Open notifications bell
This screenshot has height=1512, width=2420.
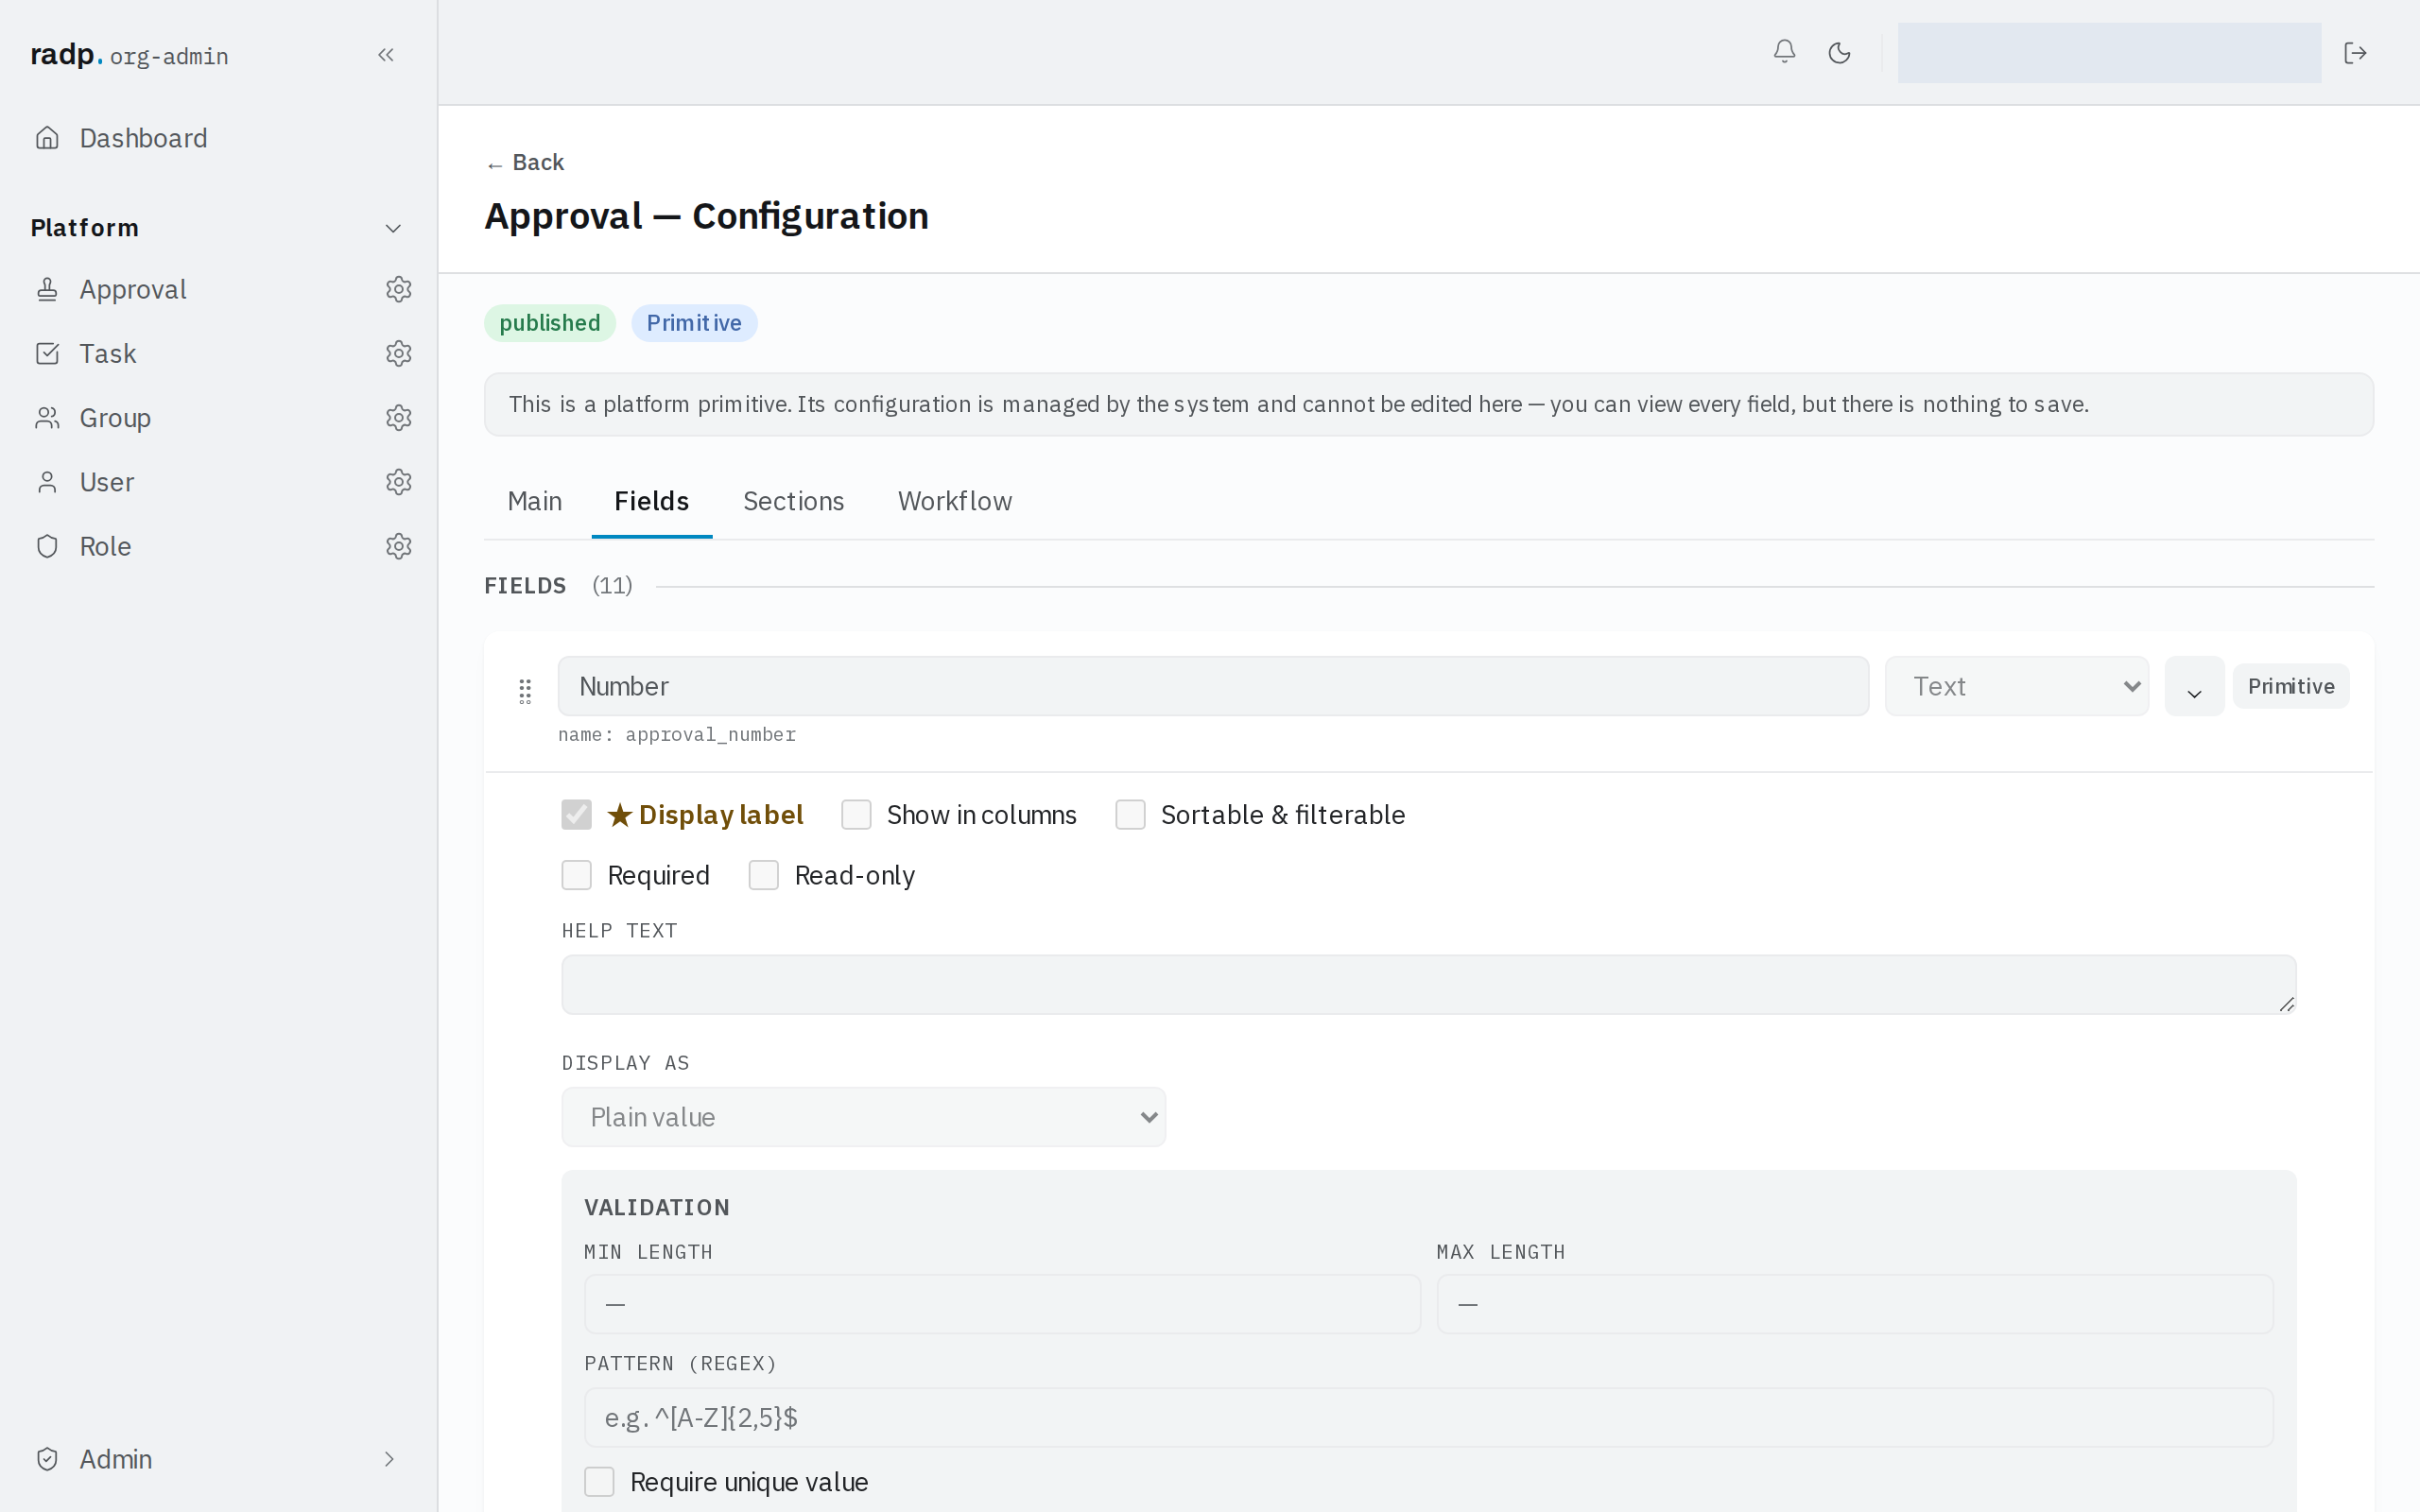click(x=1784, y=52)
